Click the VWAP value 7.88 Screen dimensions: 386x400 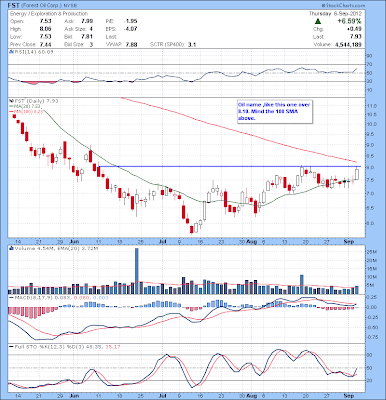(131, 44)
